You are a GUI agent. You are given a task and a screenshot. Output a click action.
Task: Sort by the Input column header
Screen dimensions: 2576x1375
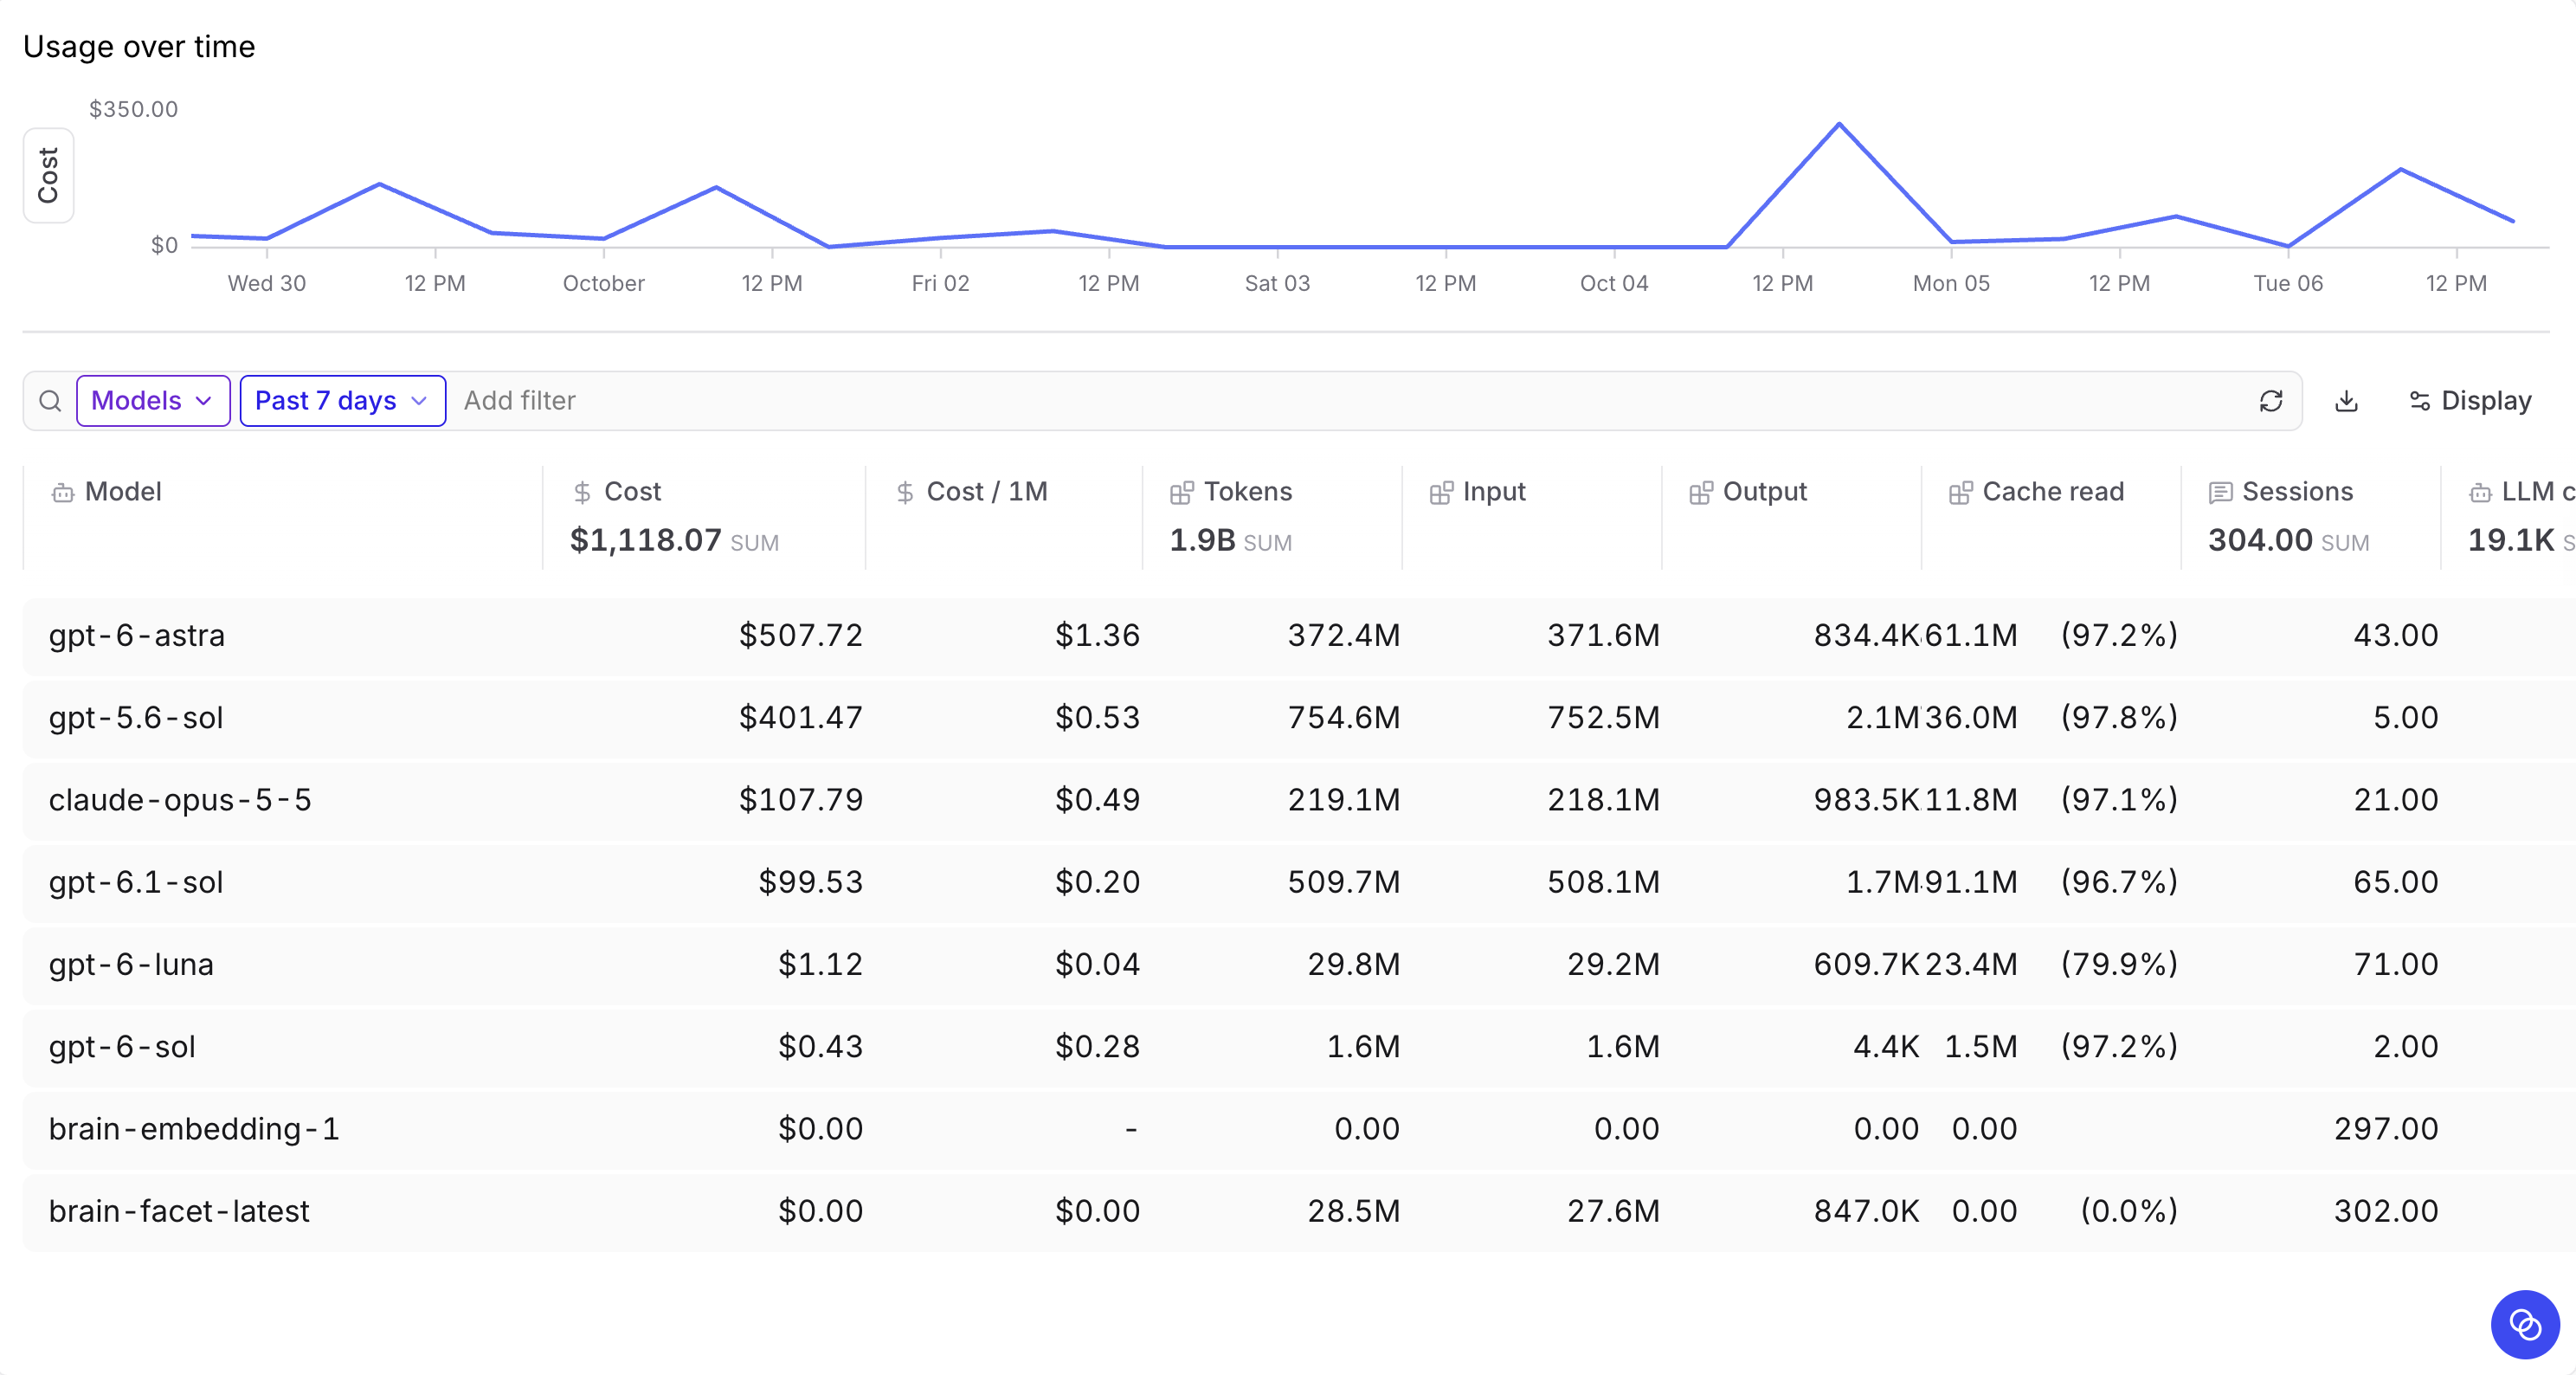[x=1494, y=491]
